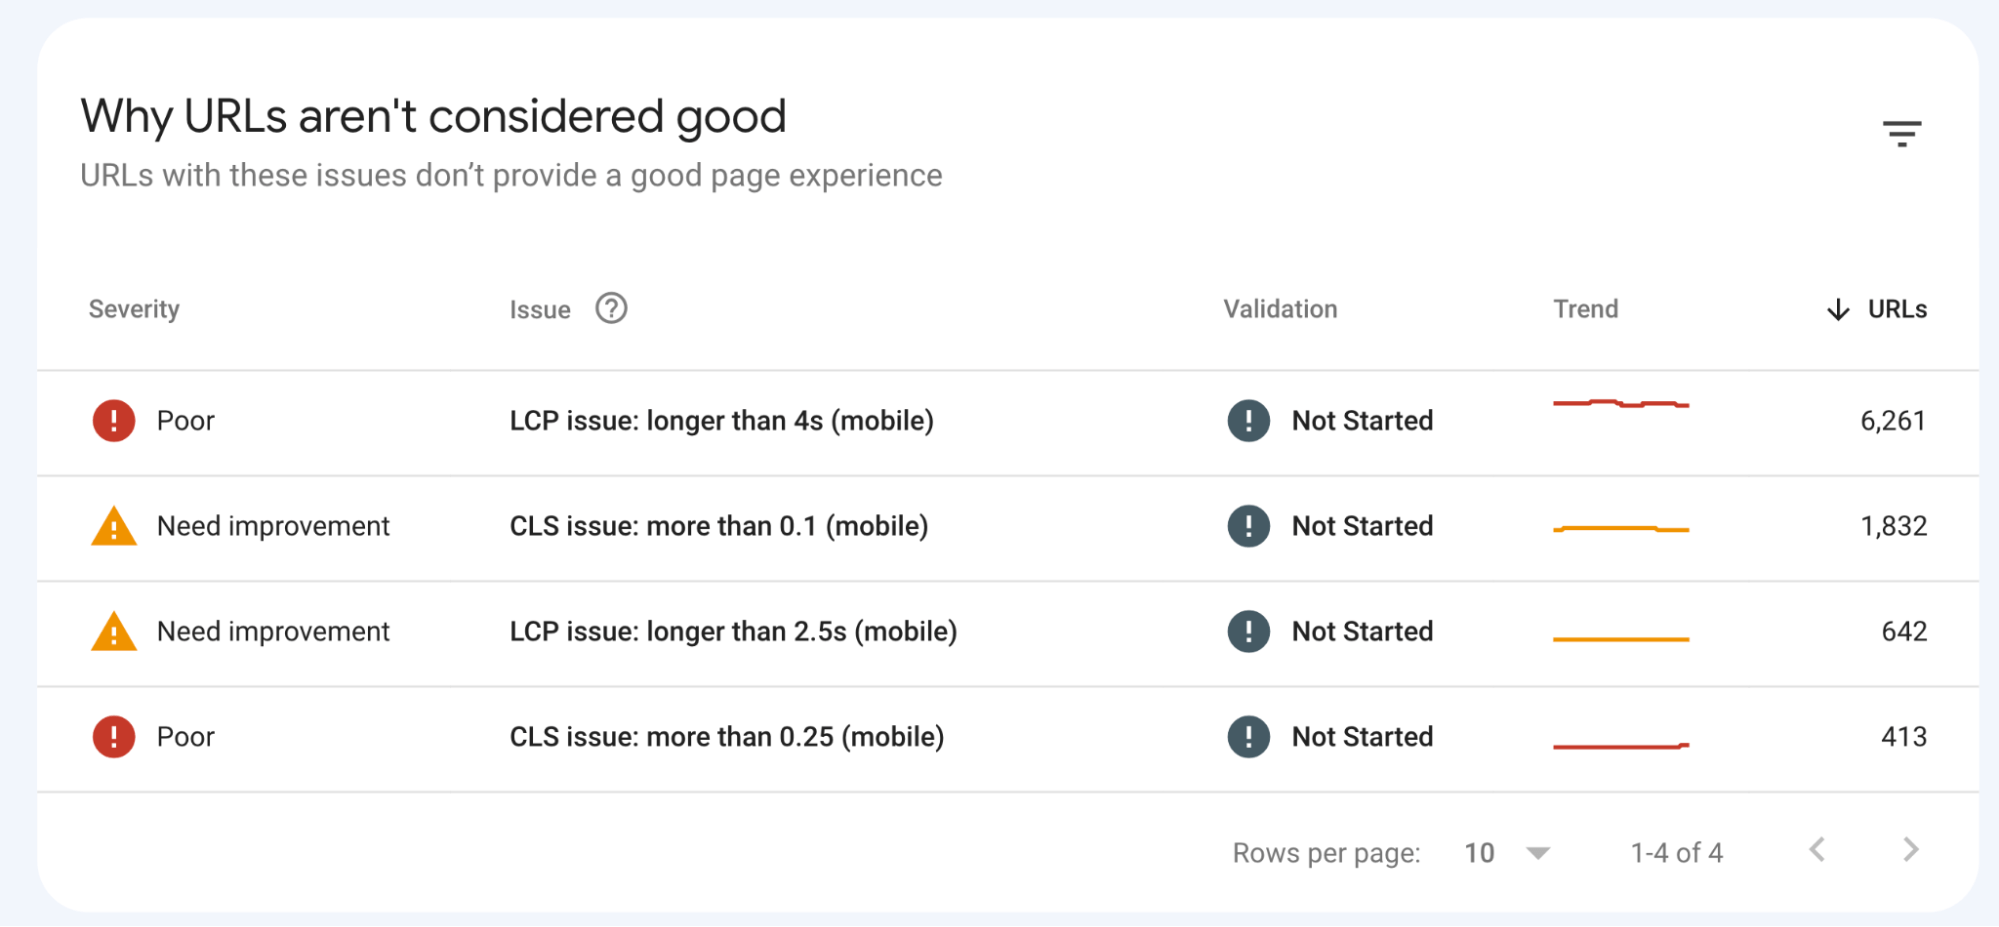This screenshot has width=1999, height=927.
Task: Select the CLS issue more than 0.25 row
Action: [727, 737]
